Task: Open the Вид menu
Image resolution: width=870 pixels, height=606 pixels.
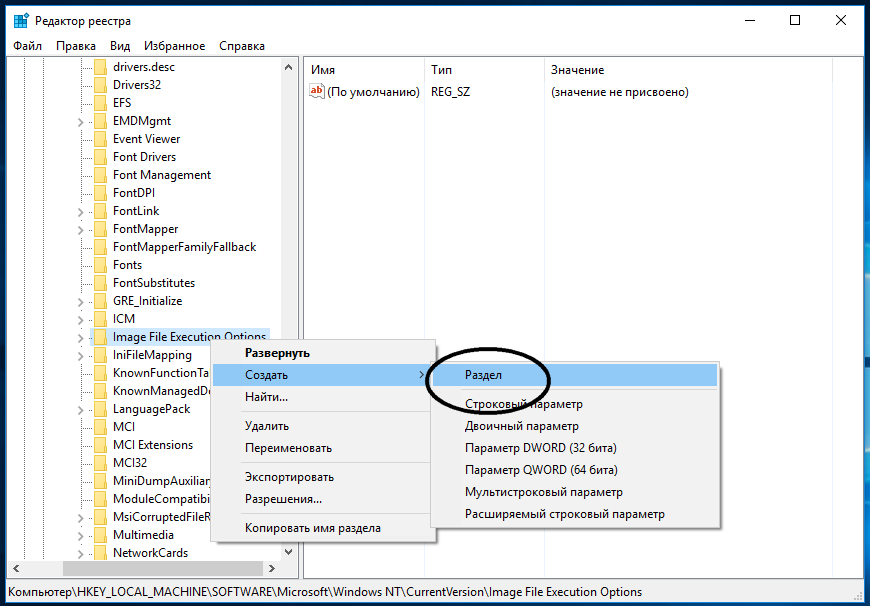Action: pyautogui.click(x=120, y=46)
